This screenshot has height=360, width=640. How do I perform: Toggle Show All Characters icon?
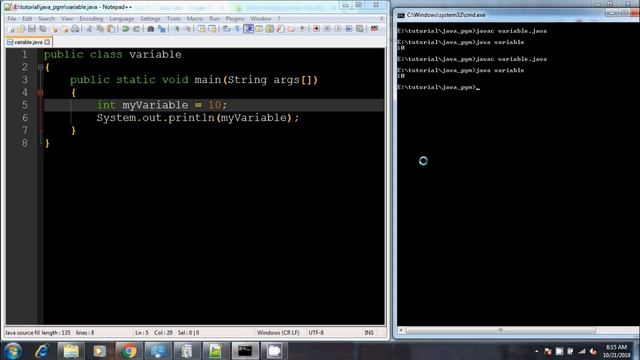[237, 29]
